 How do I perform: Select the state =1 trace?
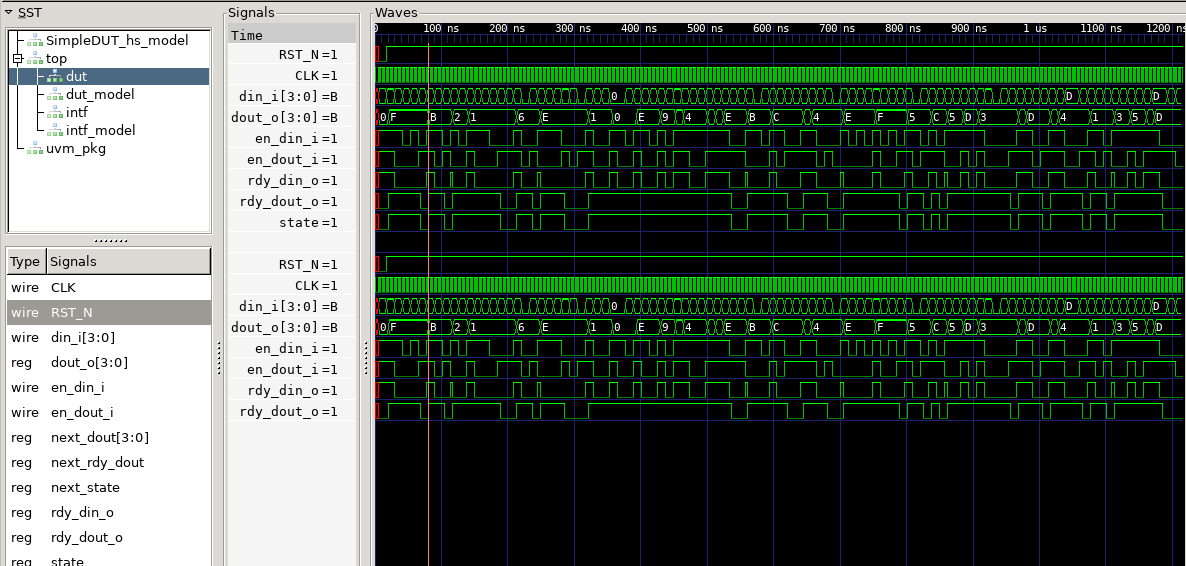(292, 222)
